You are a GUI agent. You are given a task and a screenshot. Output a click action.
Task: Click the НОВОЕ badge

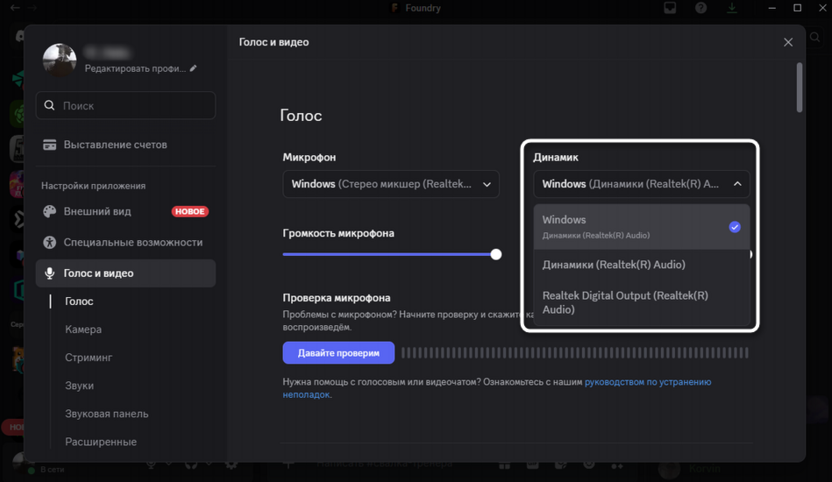coord(189,211)
